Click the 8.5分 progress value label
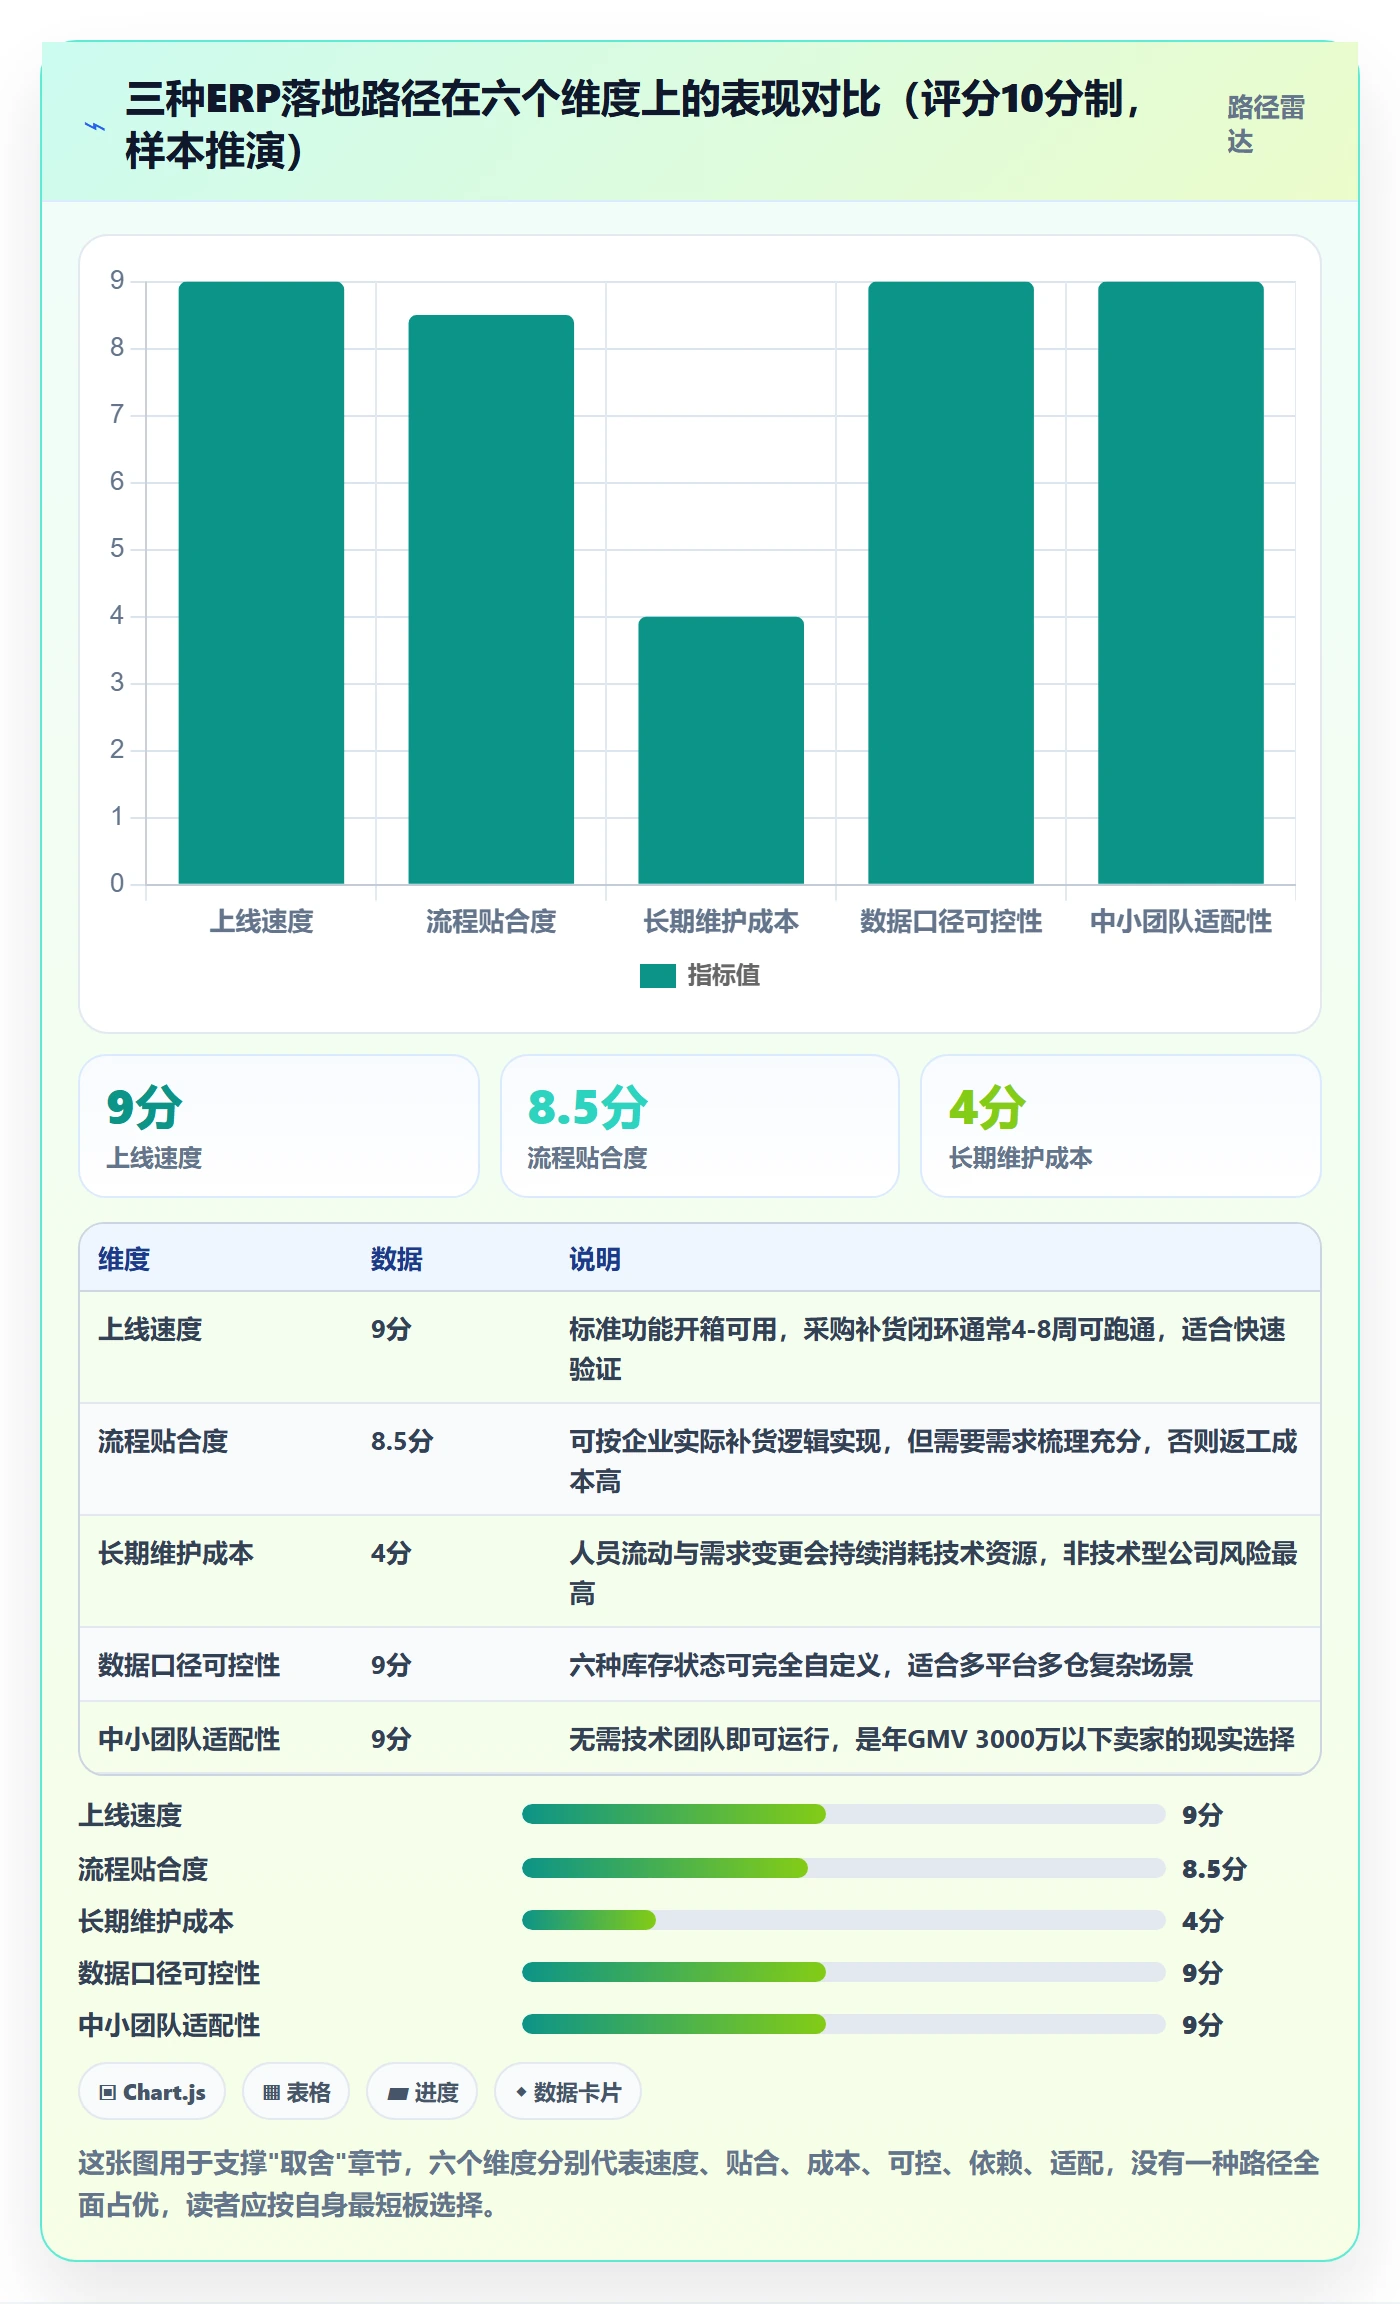The image size is (1400, 2304). [x=1214, y=1869]
